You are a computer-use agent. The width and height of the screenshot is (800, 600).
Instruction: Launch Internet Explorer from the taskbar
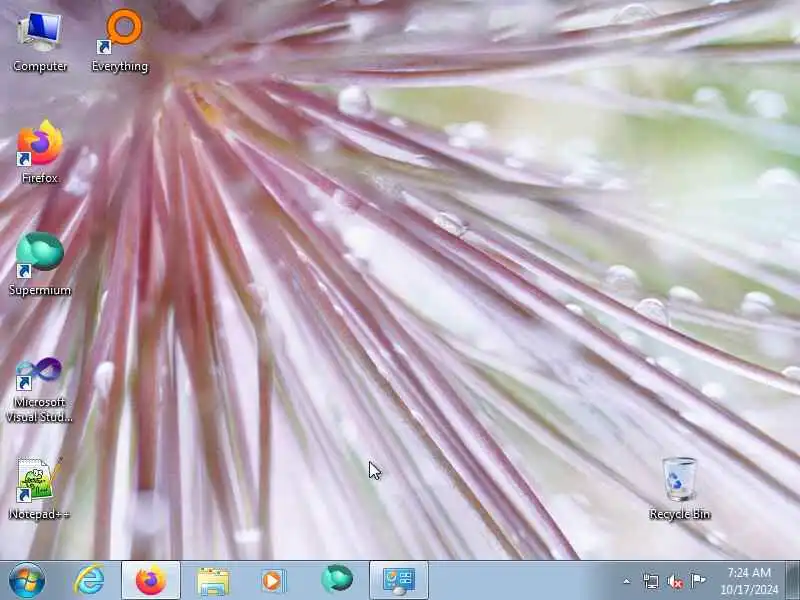pos(89,580)
